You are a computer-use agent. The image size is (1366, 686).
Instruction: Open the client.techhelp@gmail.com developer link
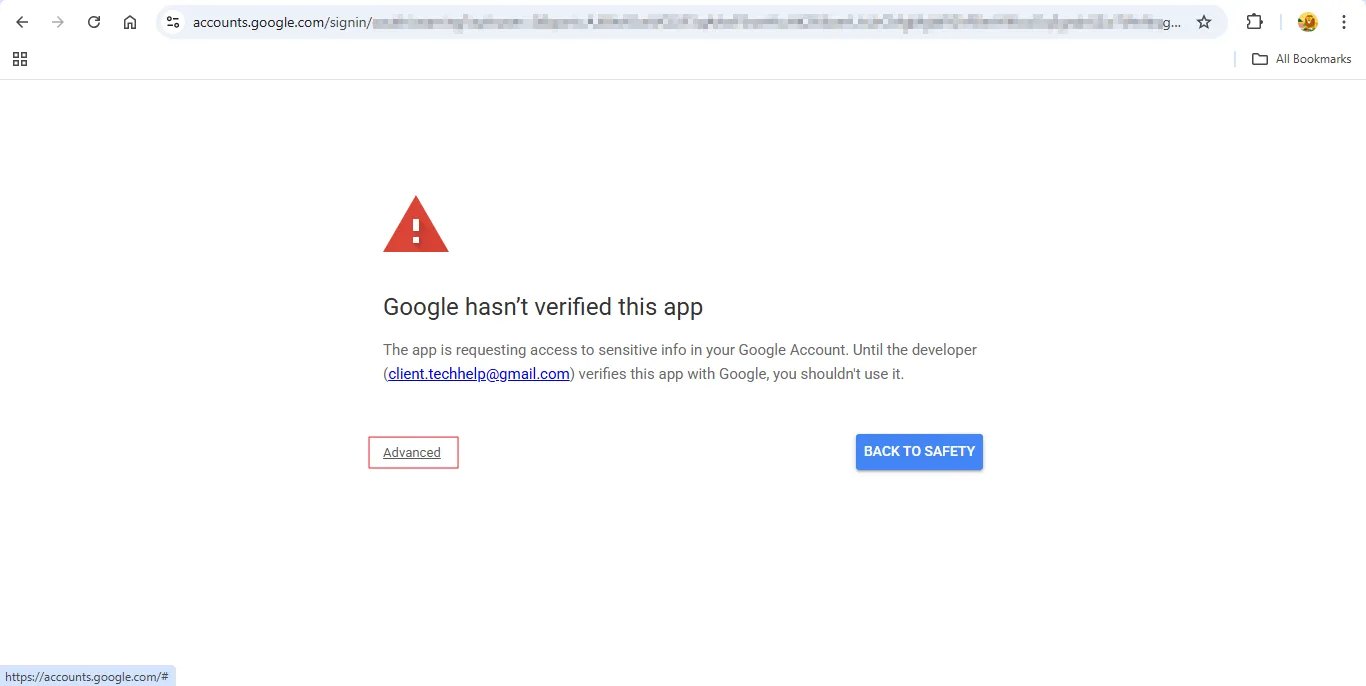tap(479, 374)
